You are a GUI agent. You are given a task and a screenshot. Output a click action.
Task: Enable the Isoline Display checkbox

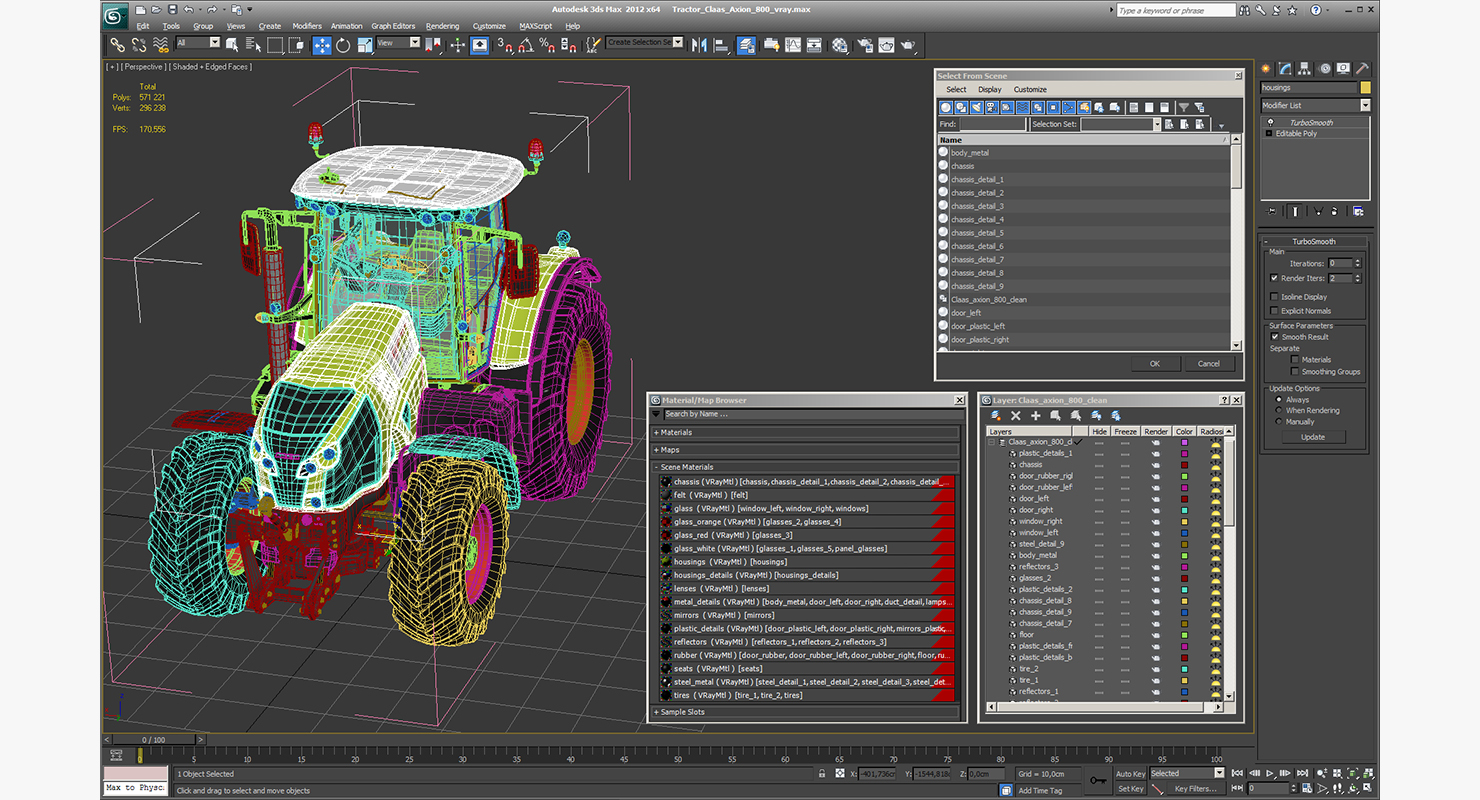click(x=1274, y=297)
